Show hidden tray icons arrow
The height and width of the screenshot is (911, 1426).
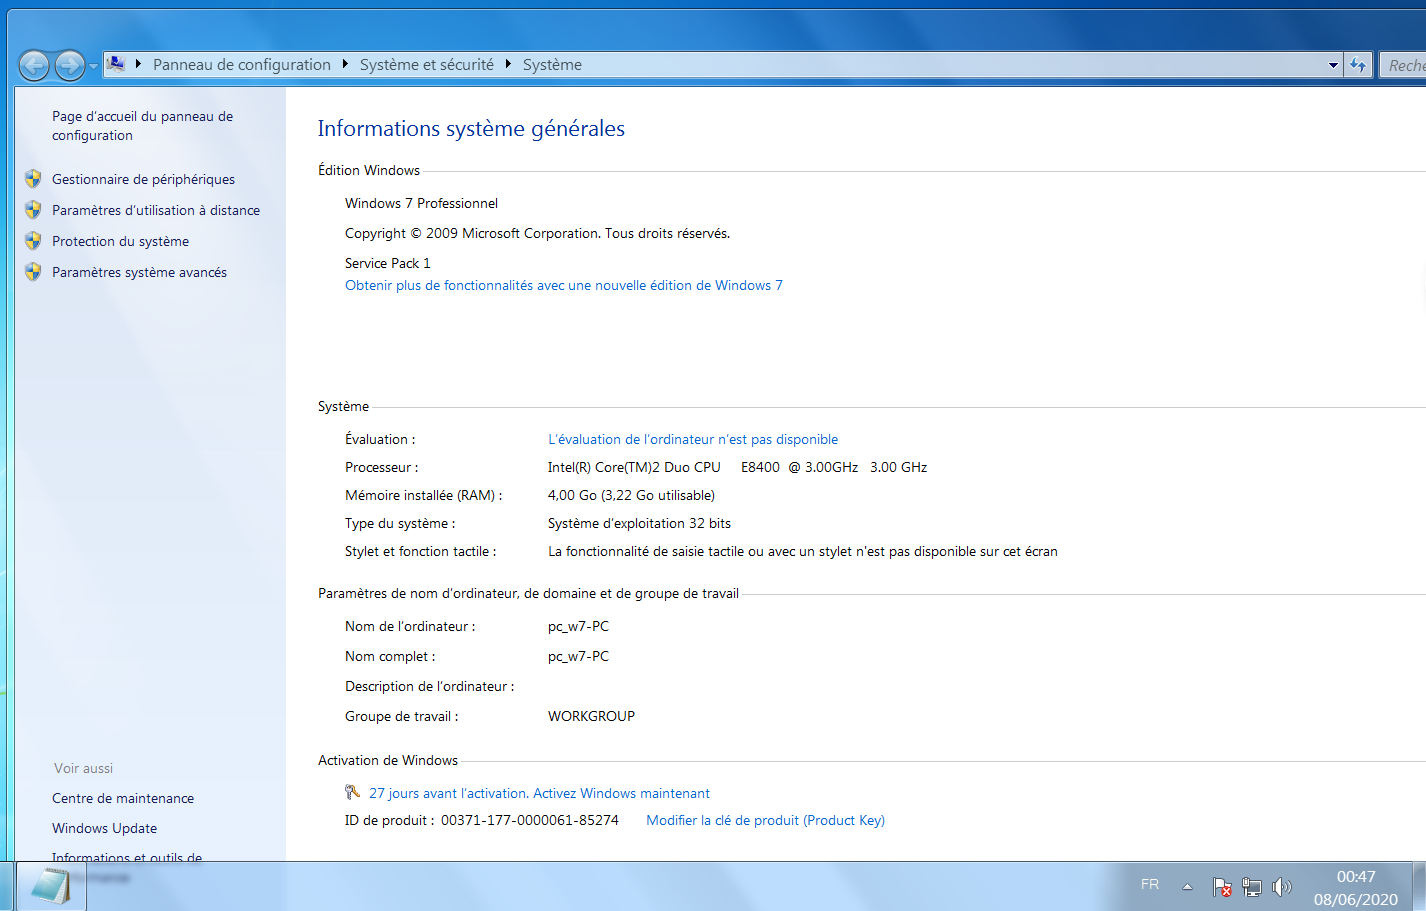[1187, 887]
